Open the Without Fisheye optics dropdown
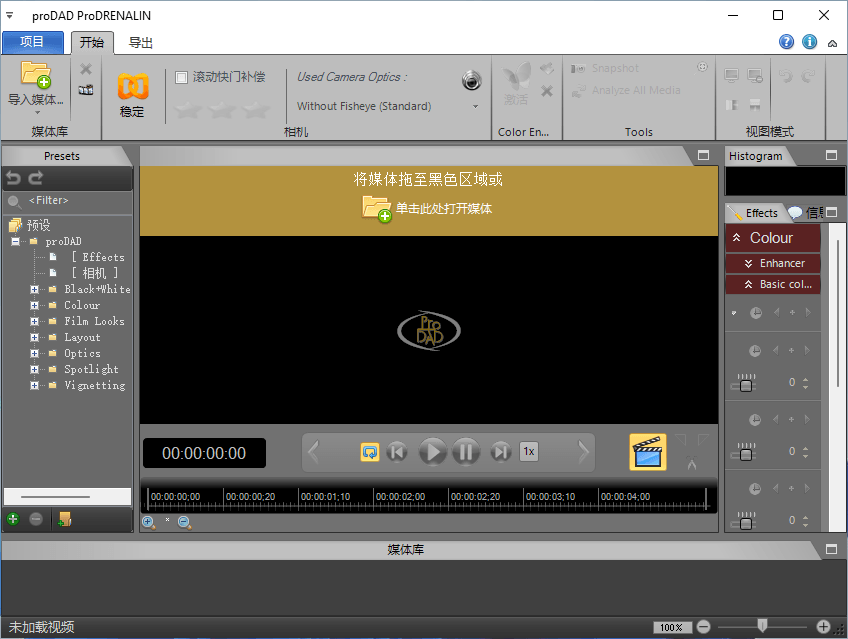The height and width of the screenshot is (639, 848). coord(387,106)
